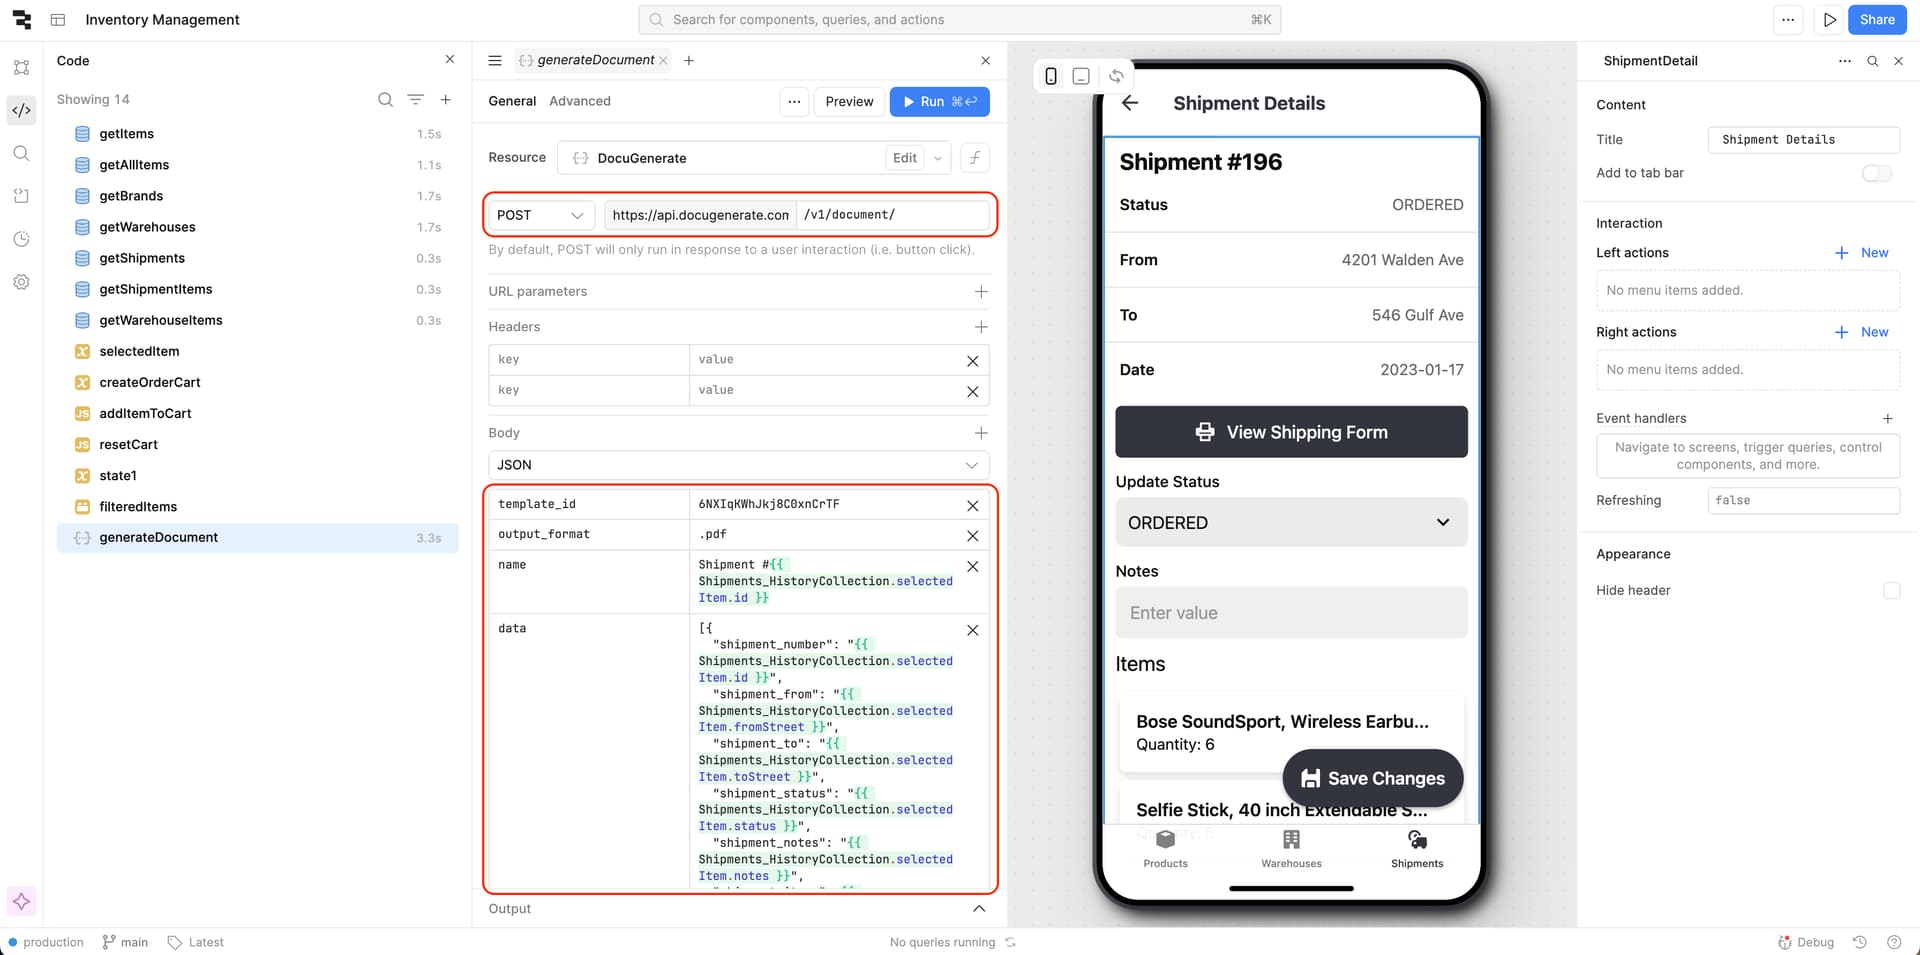Remove the template_id body row
The width and height of the screenshot is (1920, 955).
tap(973, 506)
